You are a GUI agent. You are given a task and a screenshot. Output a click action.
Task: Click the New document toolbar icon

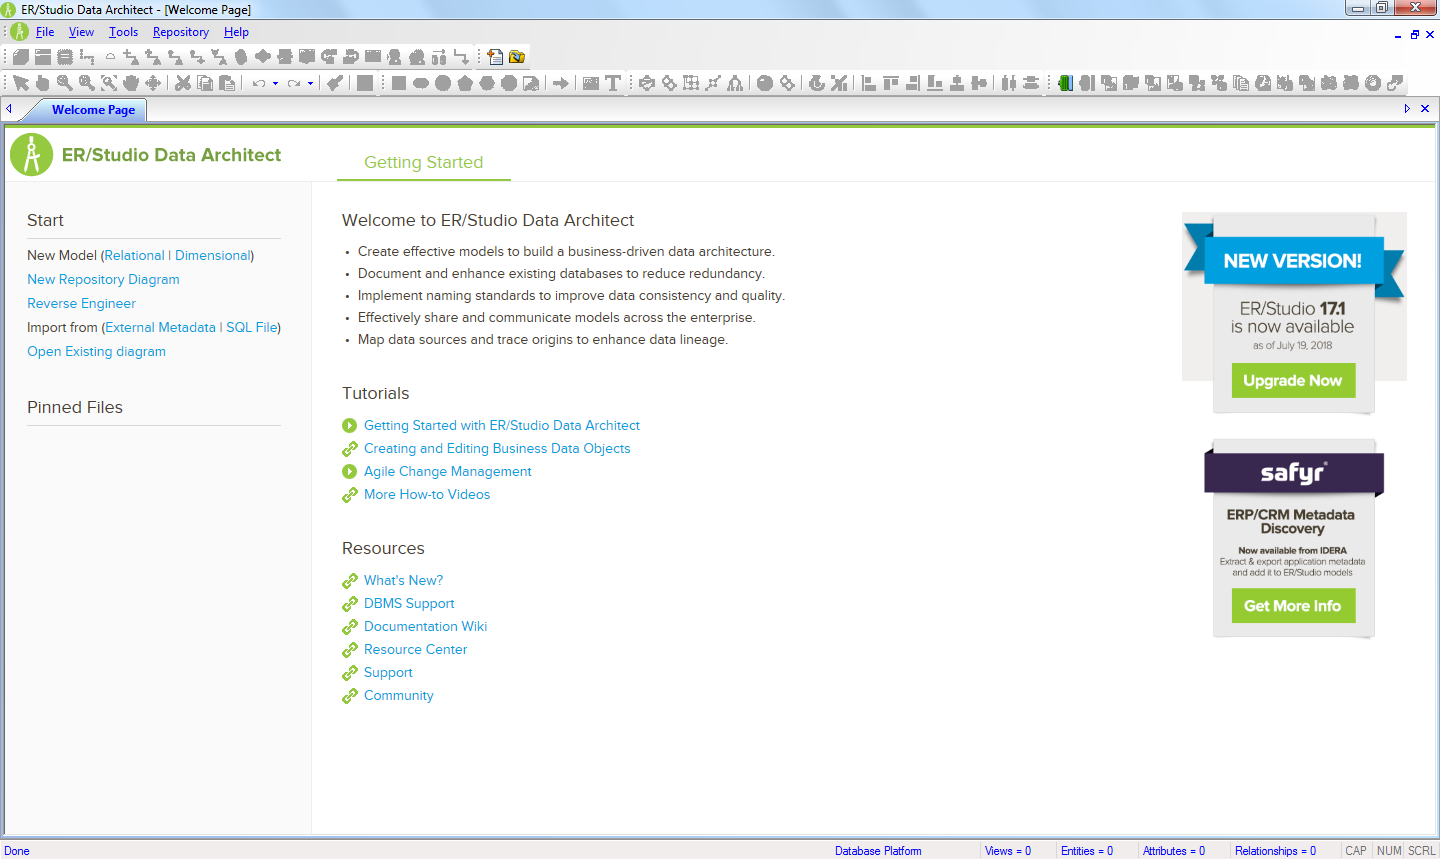click(495, 56)
